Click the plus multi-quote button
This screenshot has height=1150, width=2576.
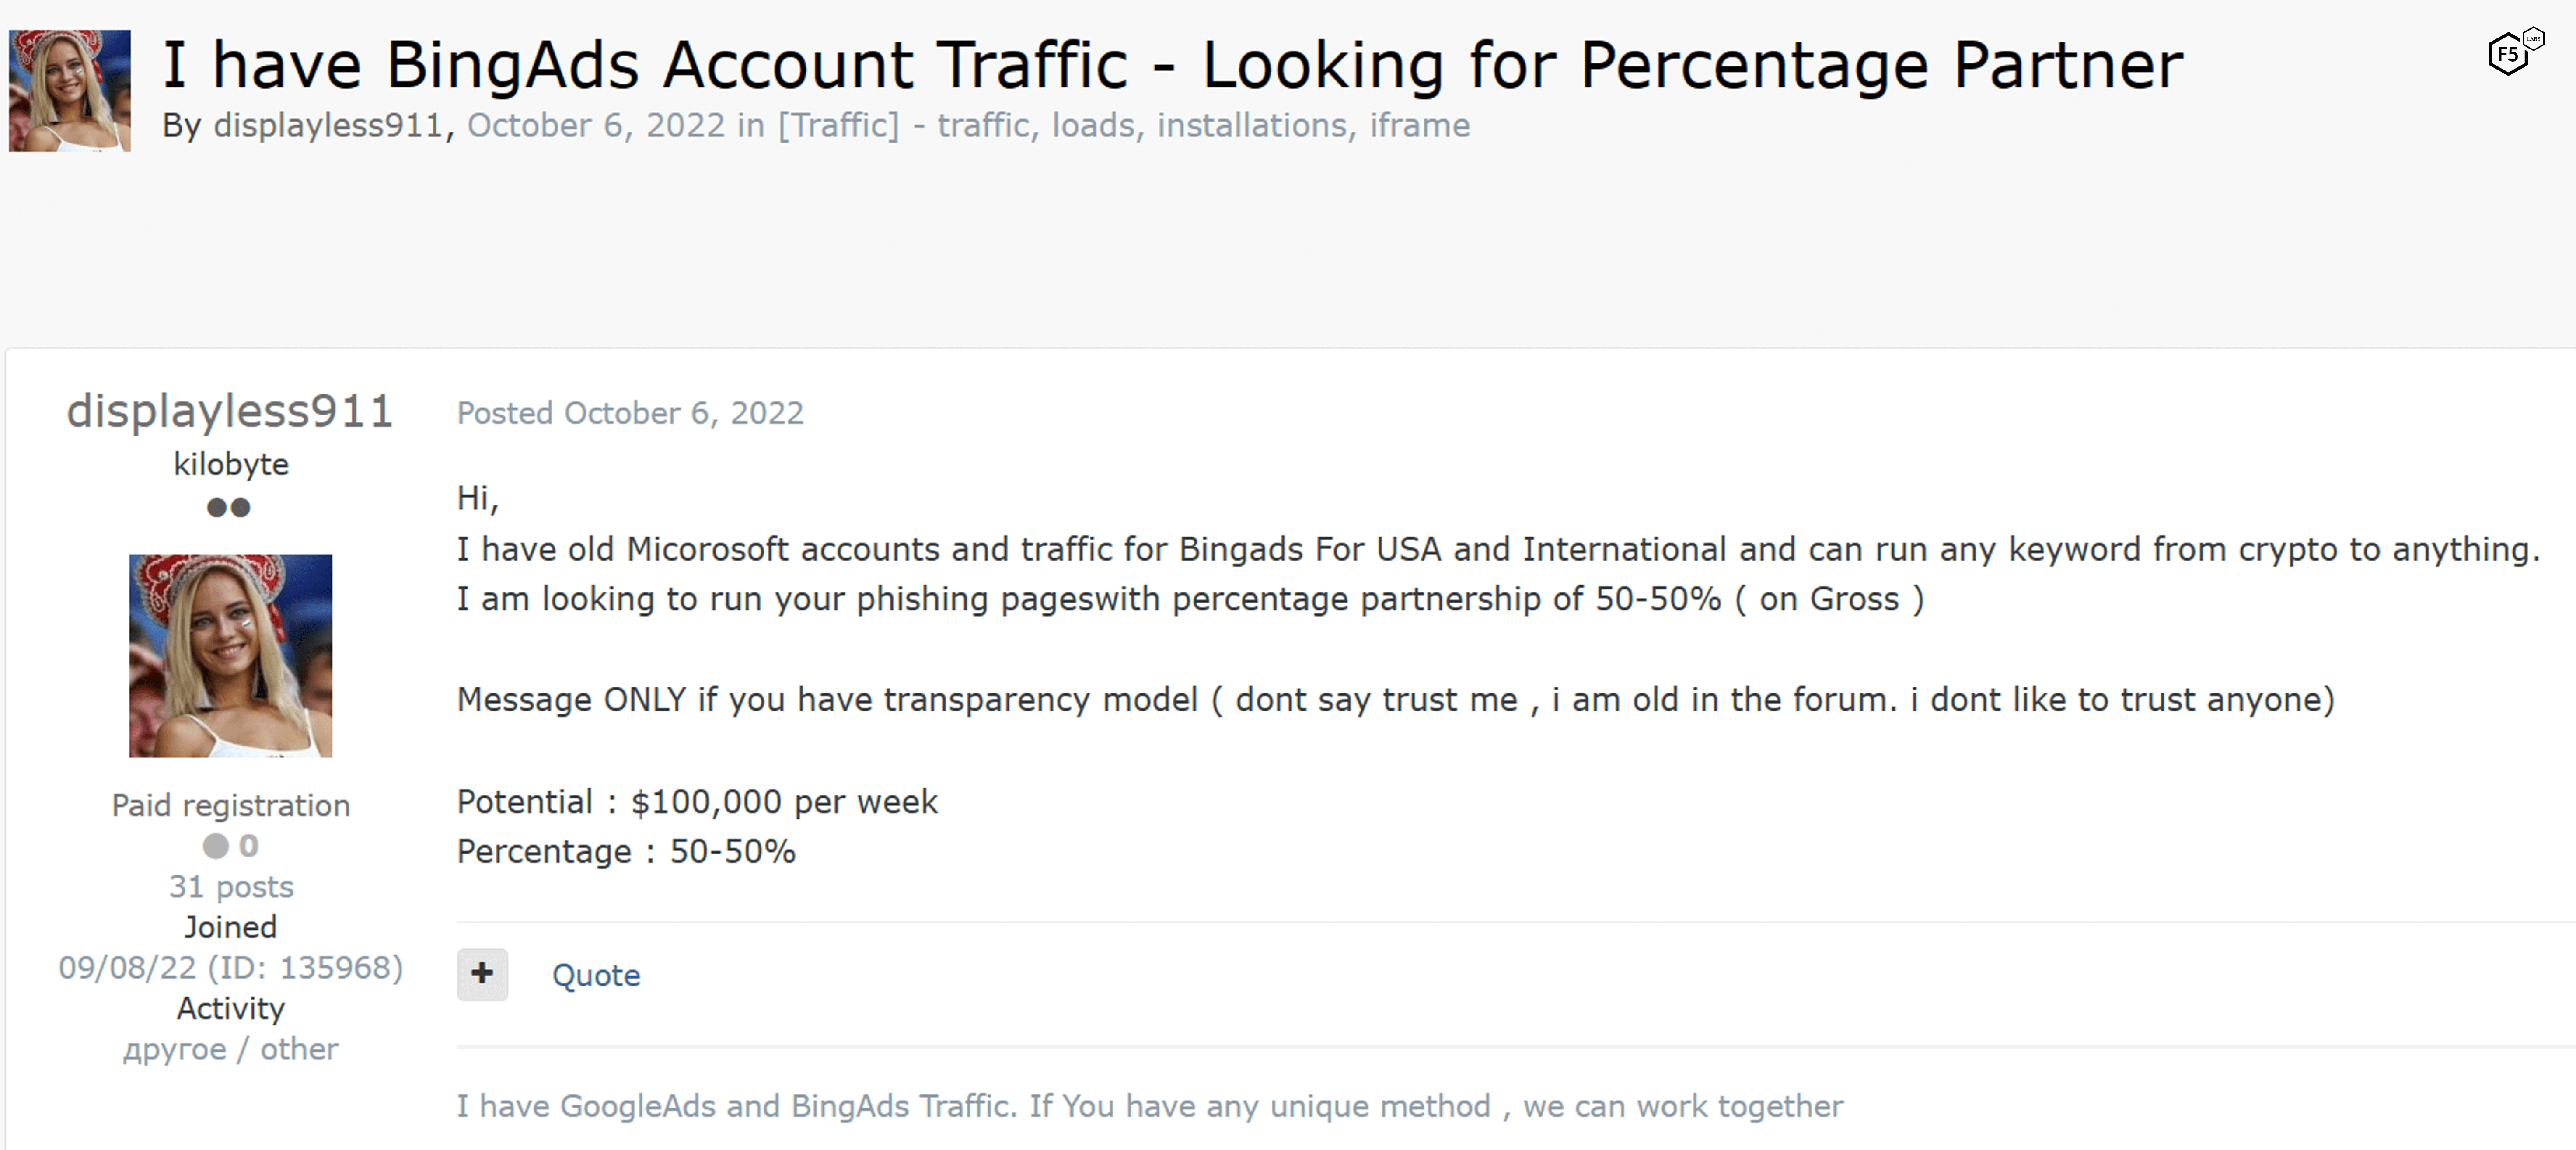coord(482,974)
